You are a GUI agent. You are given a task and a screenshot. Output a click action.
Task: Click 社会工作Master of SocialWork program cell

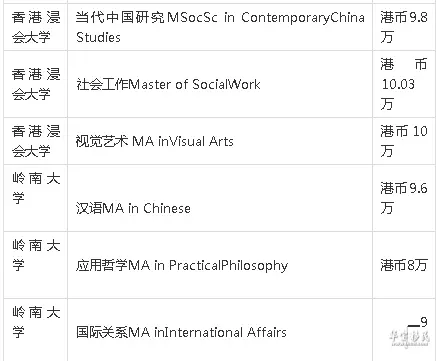[168, 84]
